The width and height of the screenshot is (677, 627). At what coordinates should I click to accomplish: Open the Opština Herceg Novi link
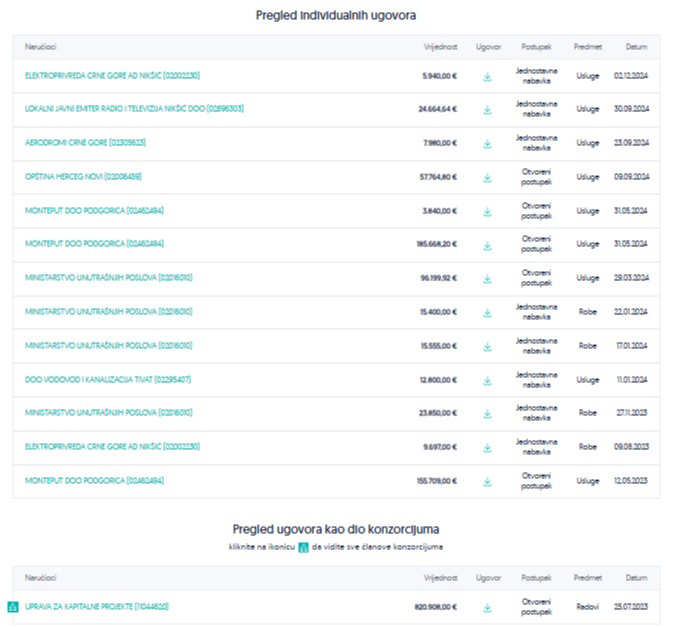coord(83,178)
